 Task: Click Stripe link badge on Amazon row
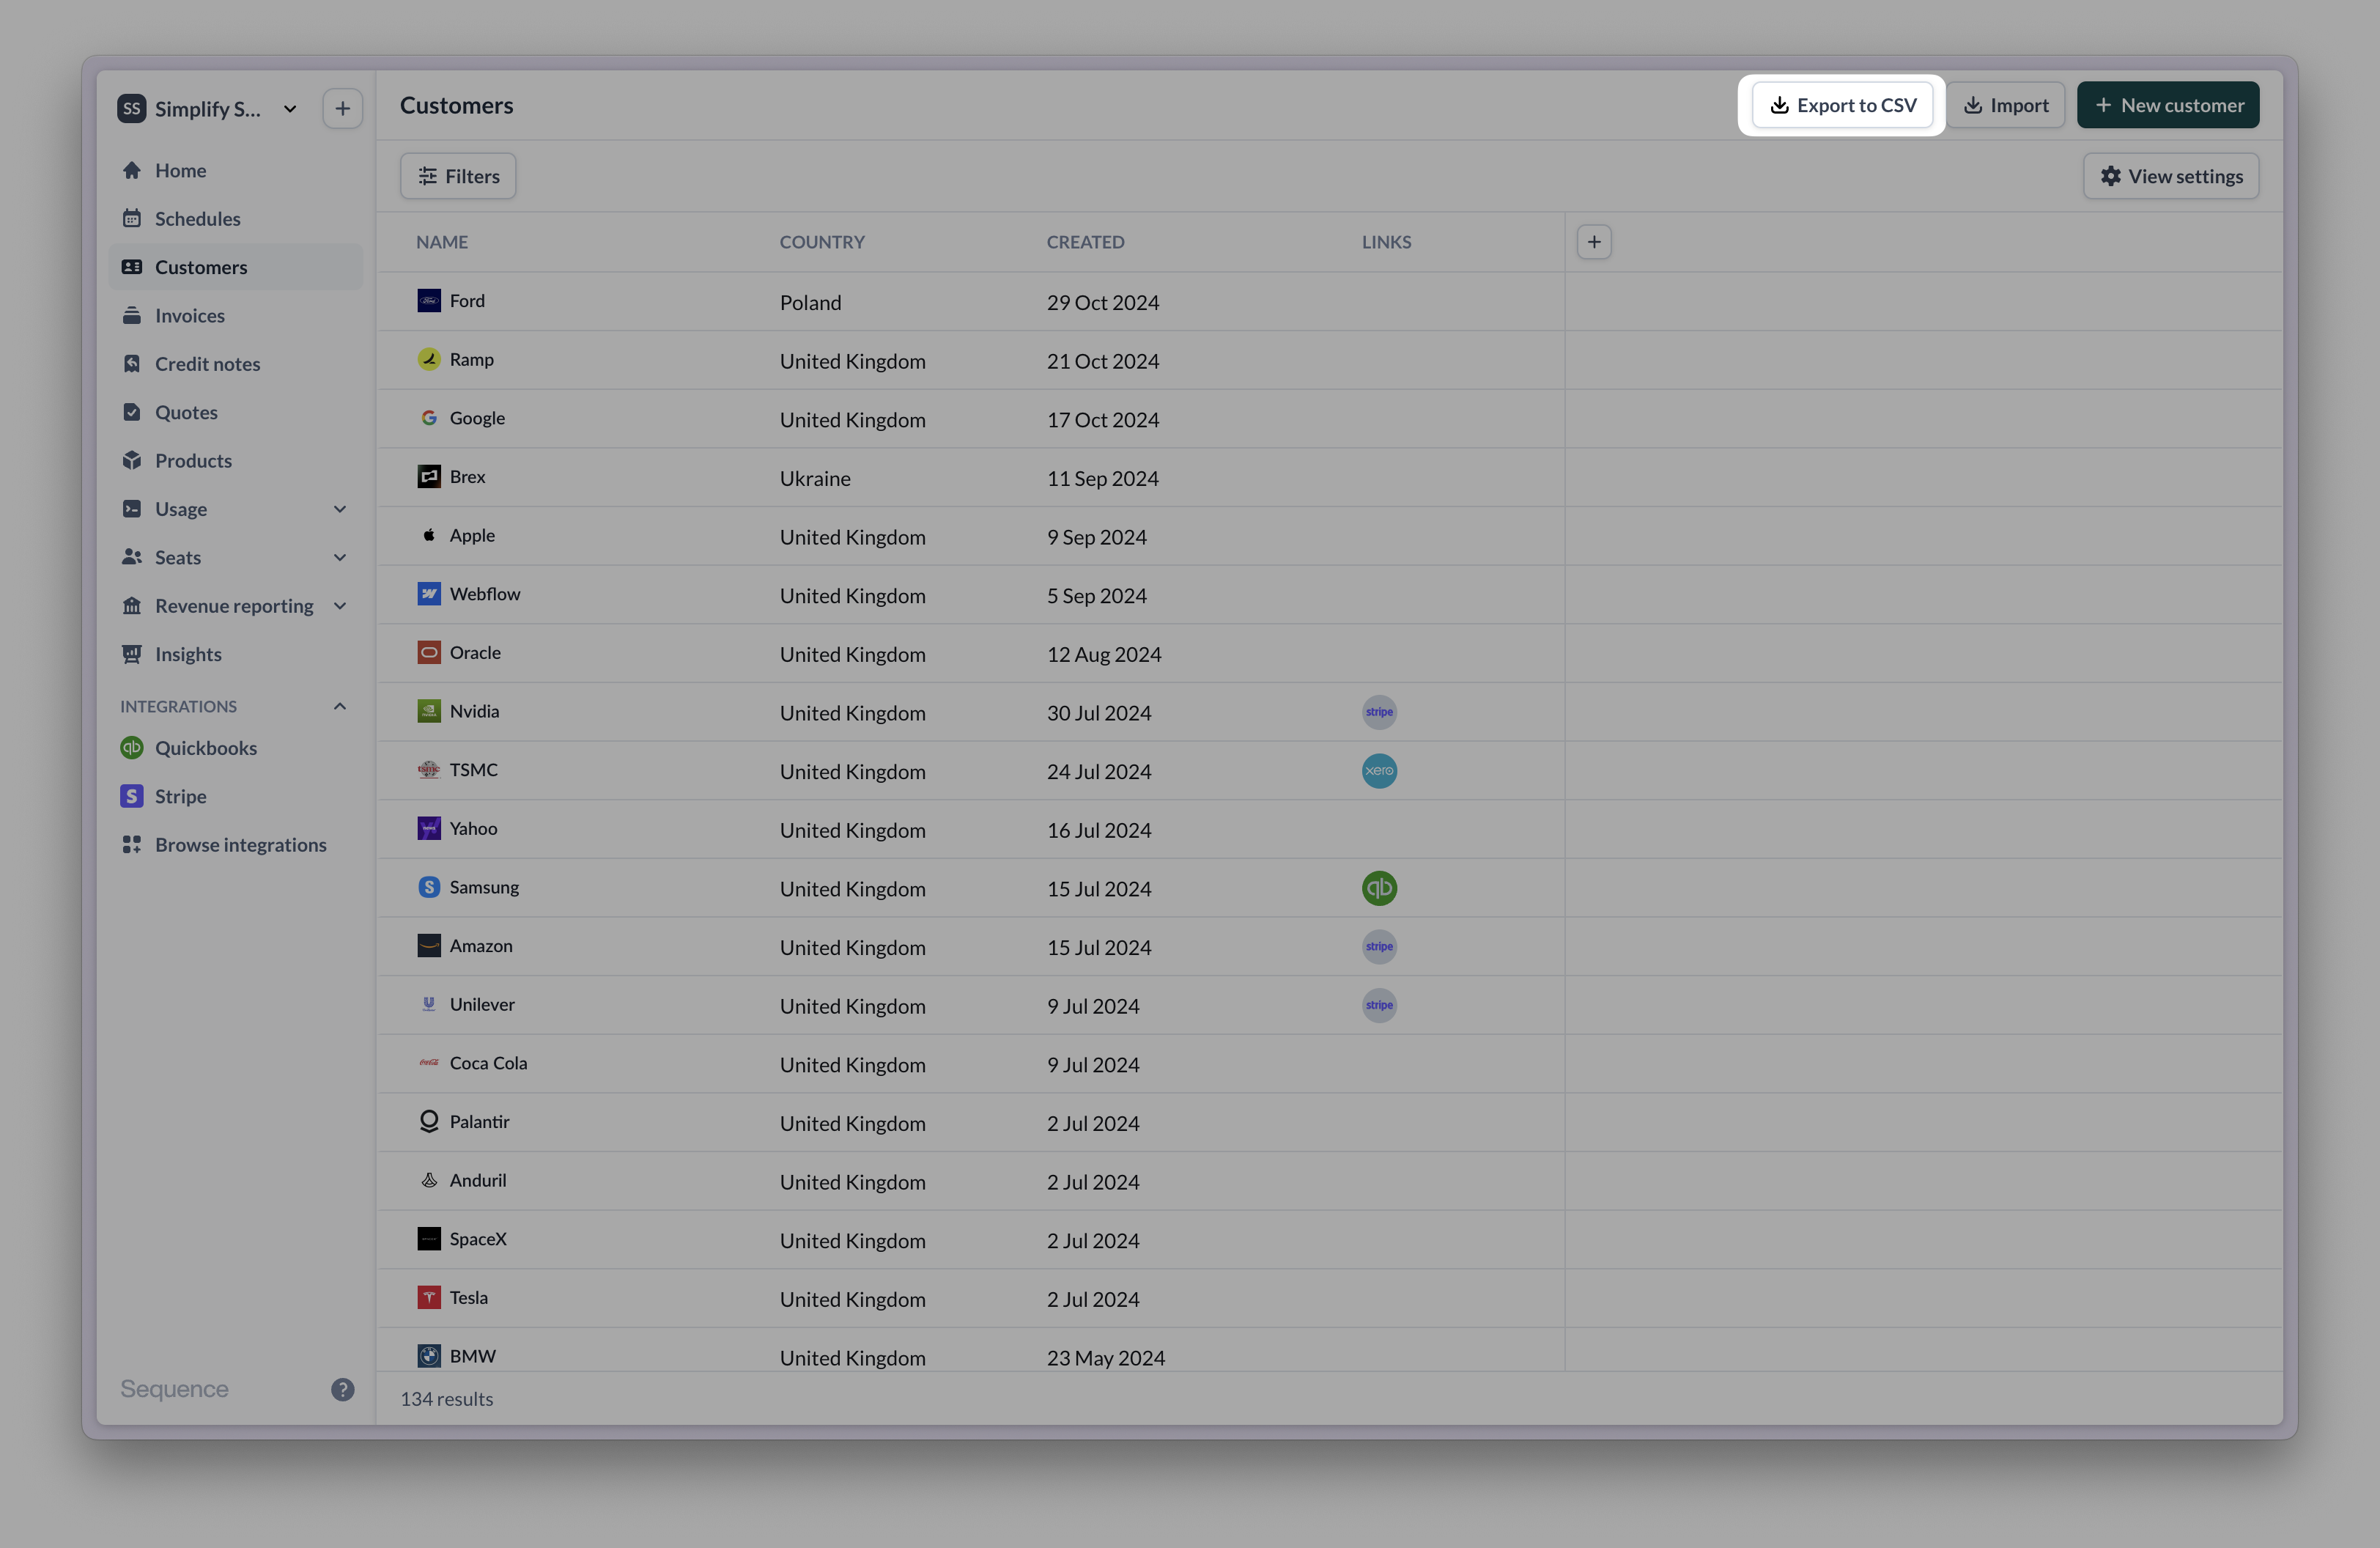click(x=1379, y=947)
